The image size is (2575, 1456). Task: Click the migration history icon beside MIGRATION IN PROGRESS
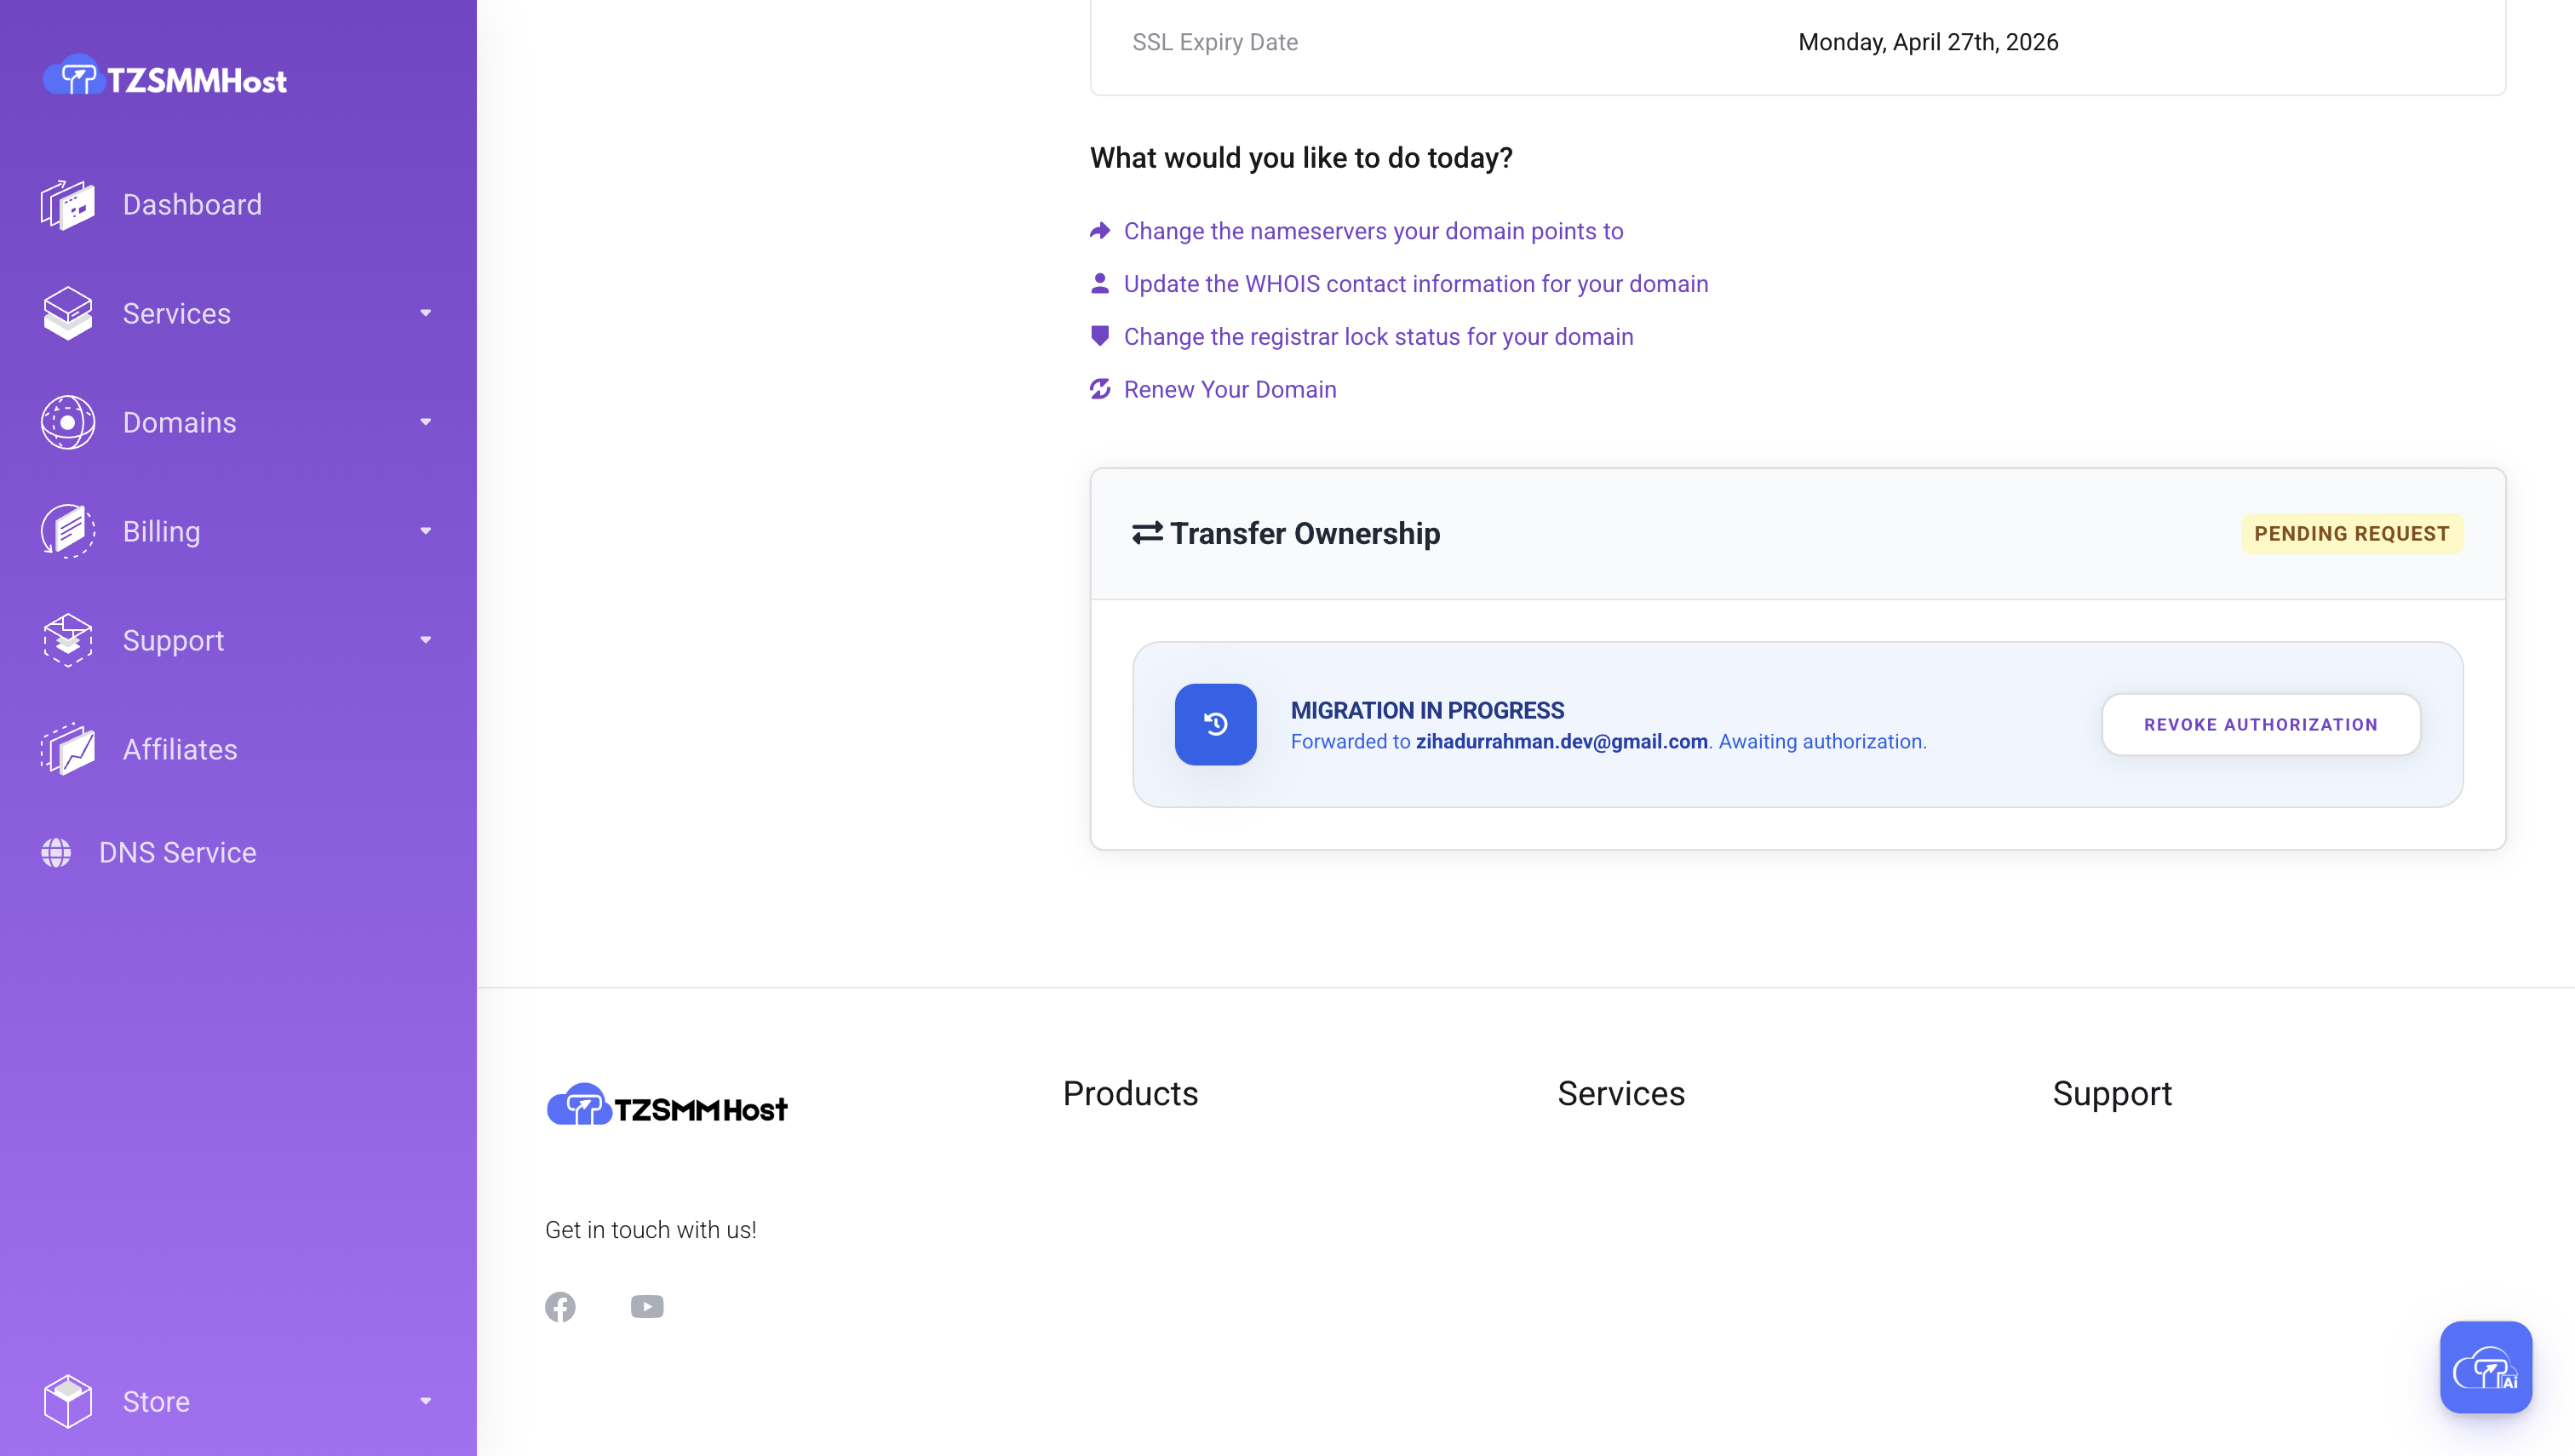tap(1215, 724)
